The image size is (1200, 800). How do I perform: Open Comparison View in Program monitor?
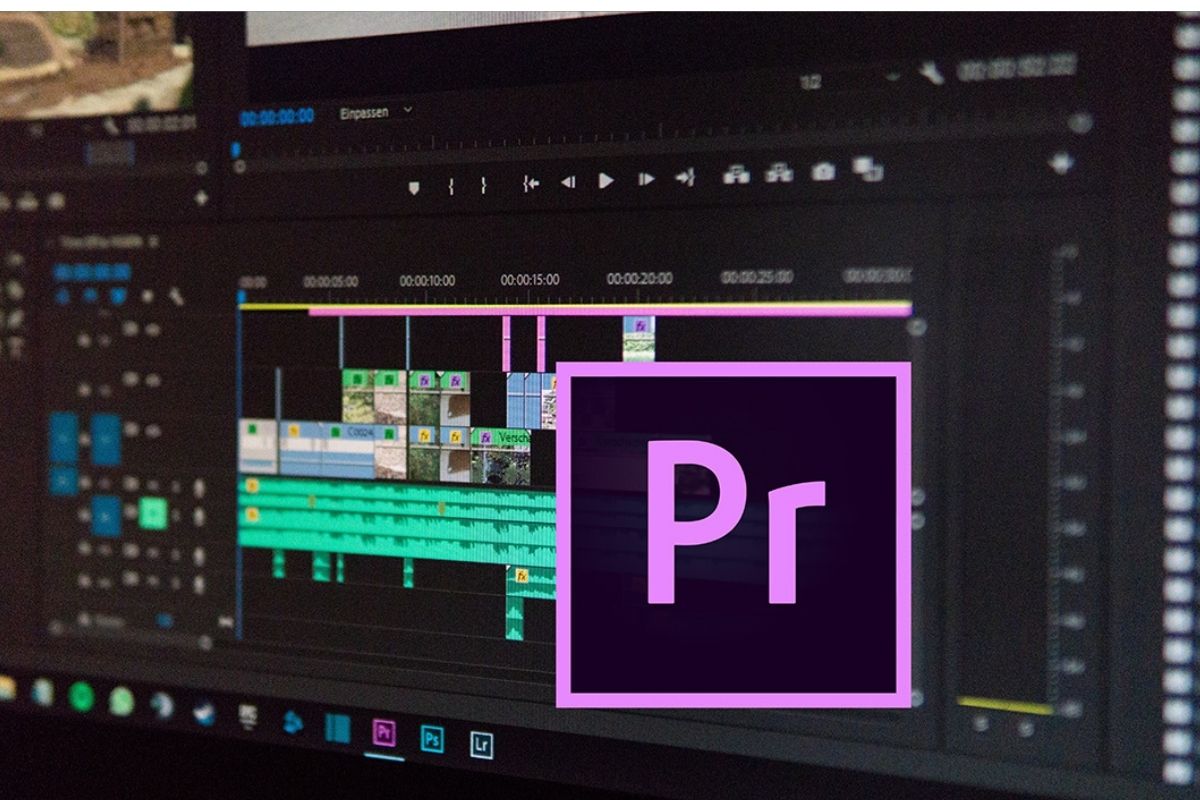click(x=867, y=169)
